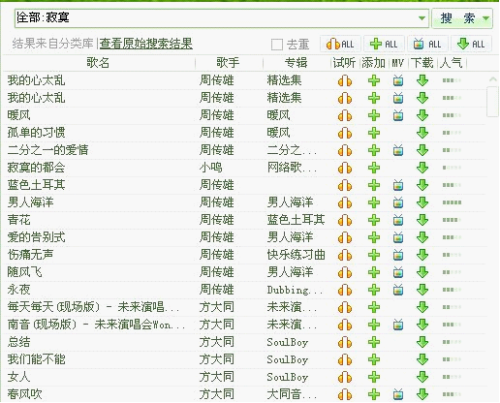
Task: Click the results scrollbar up arrow
Action: [493, 79]
